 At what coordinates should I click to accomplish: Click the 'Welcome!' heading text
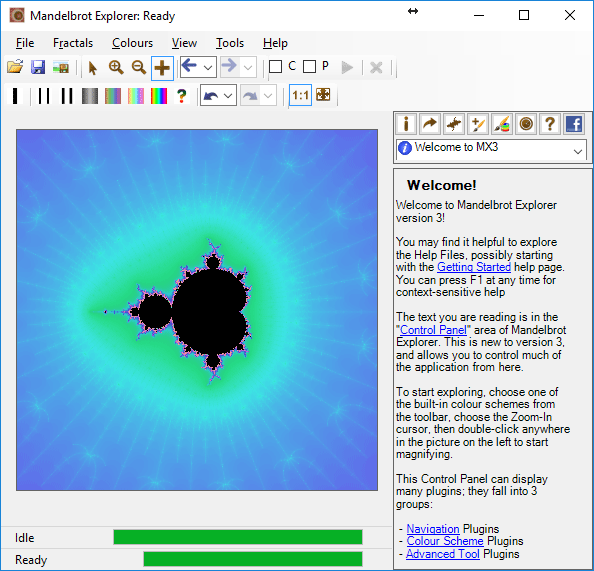[442, 185]
